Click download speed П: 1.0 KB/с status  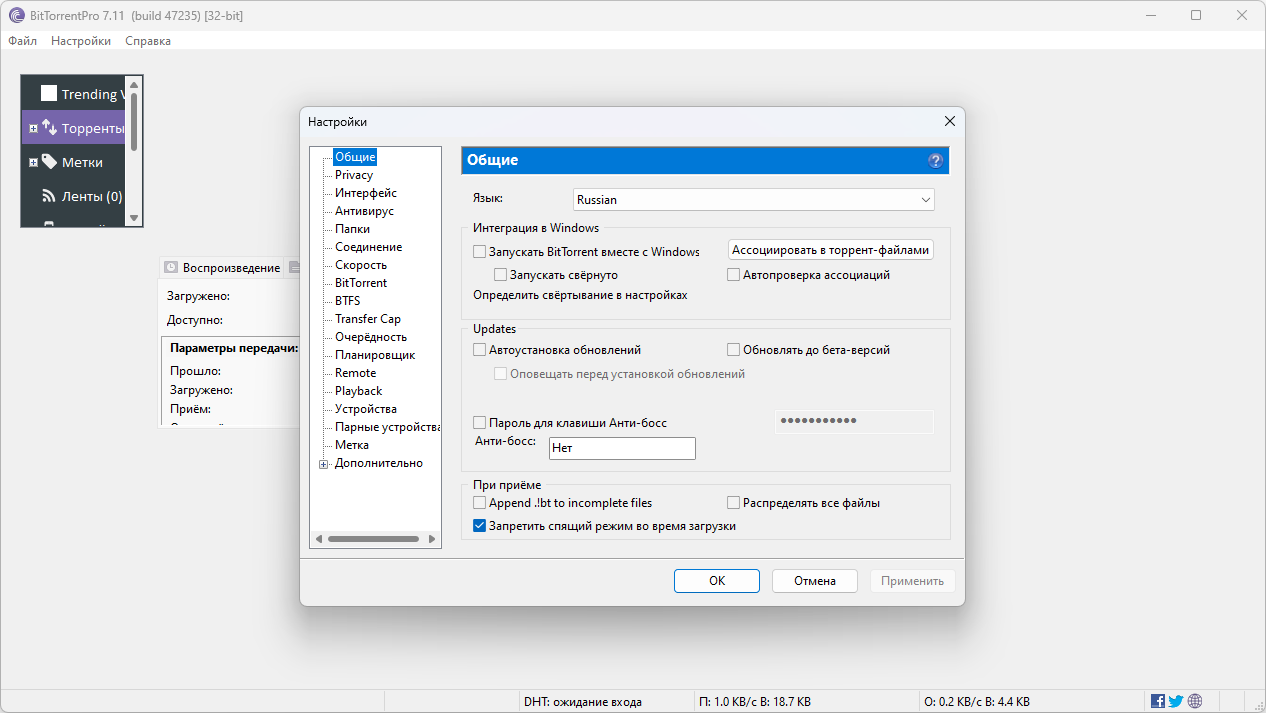(755, 702)
